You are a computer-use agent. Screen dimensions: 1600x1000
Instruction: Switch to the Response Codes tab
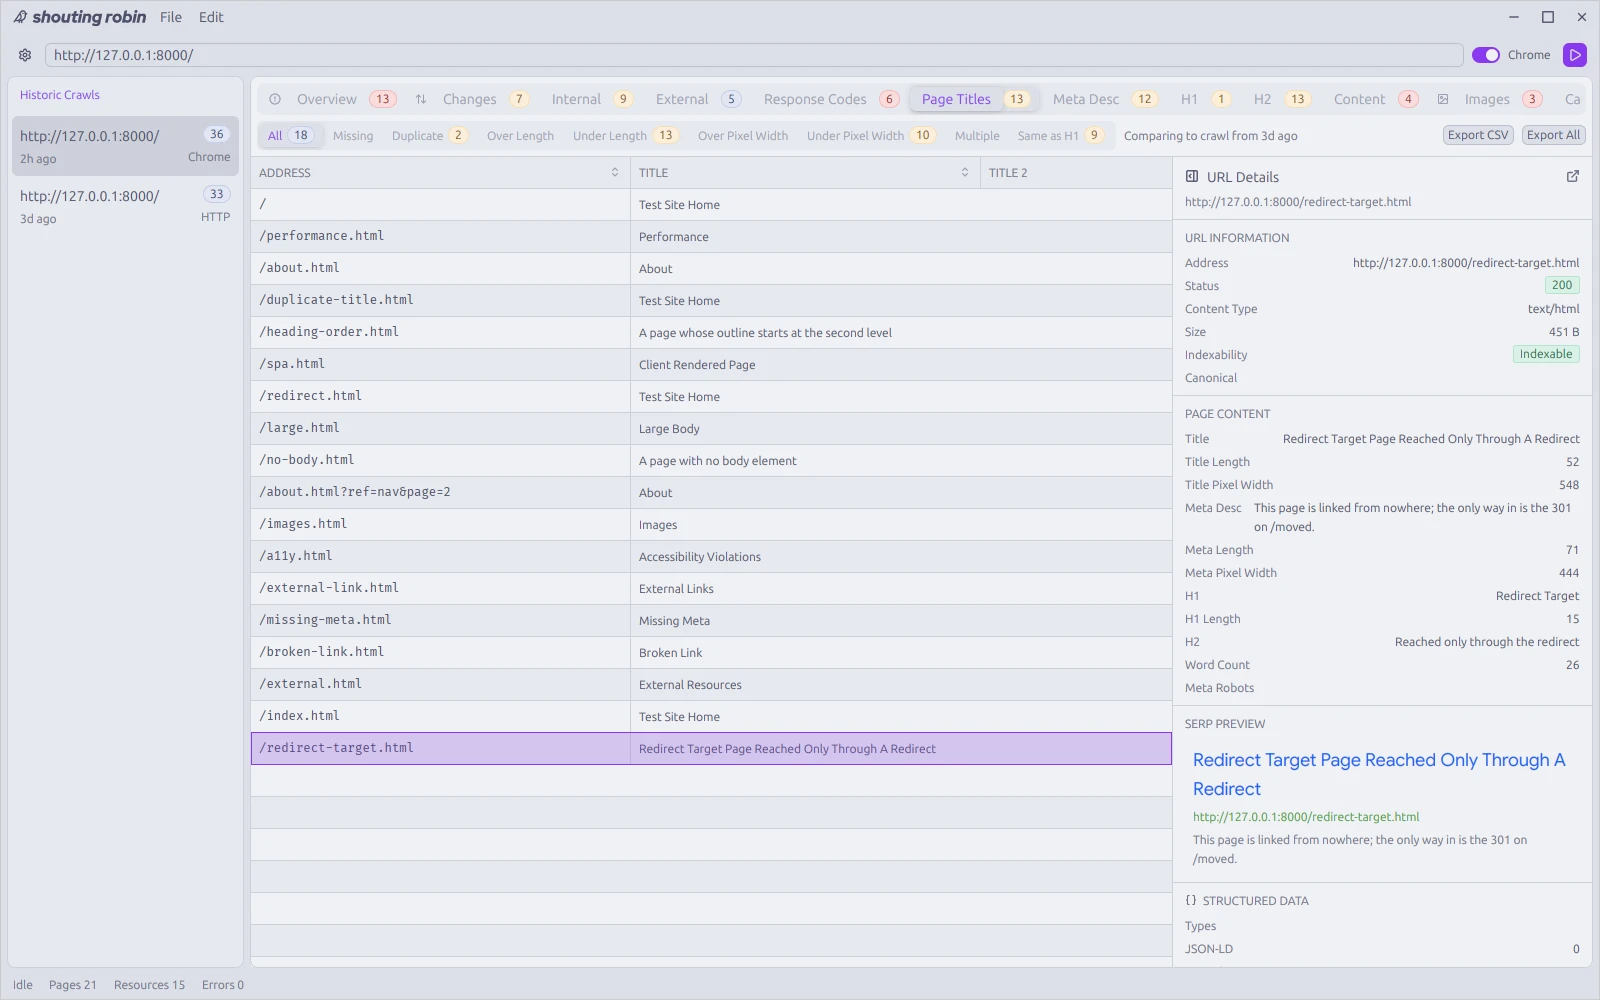click(831, 99)
